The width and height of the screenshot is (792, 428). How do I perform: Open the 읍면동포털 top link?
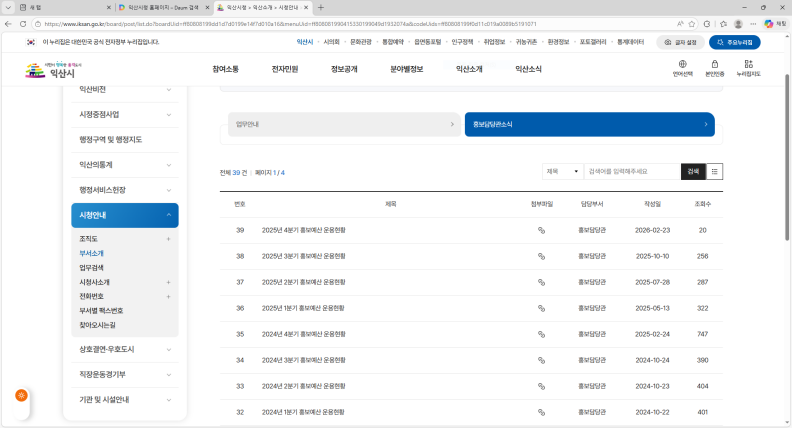(428, 42)
